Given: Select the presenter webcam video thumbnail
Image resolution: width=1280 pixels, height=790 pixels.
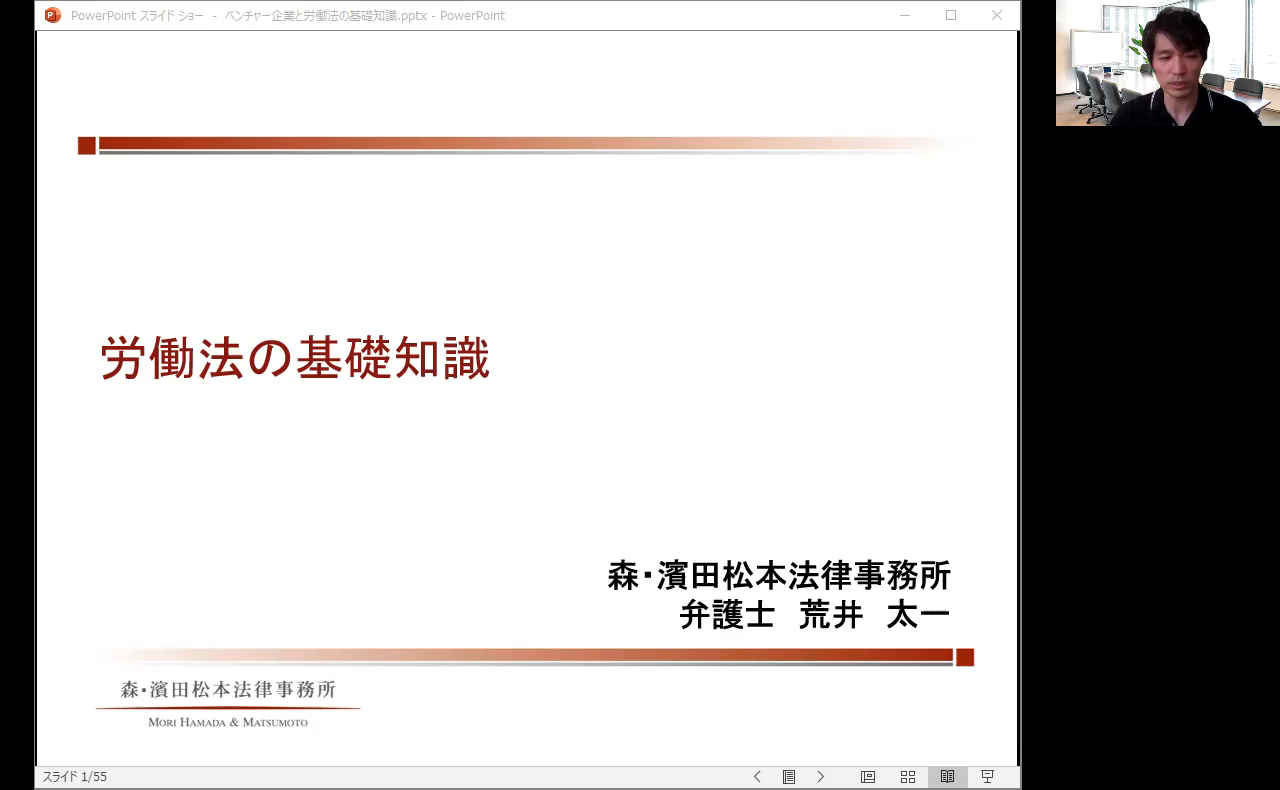Looking at the screenshot, I should [x=1167, y=63].
